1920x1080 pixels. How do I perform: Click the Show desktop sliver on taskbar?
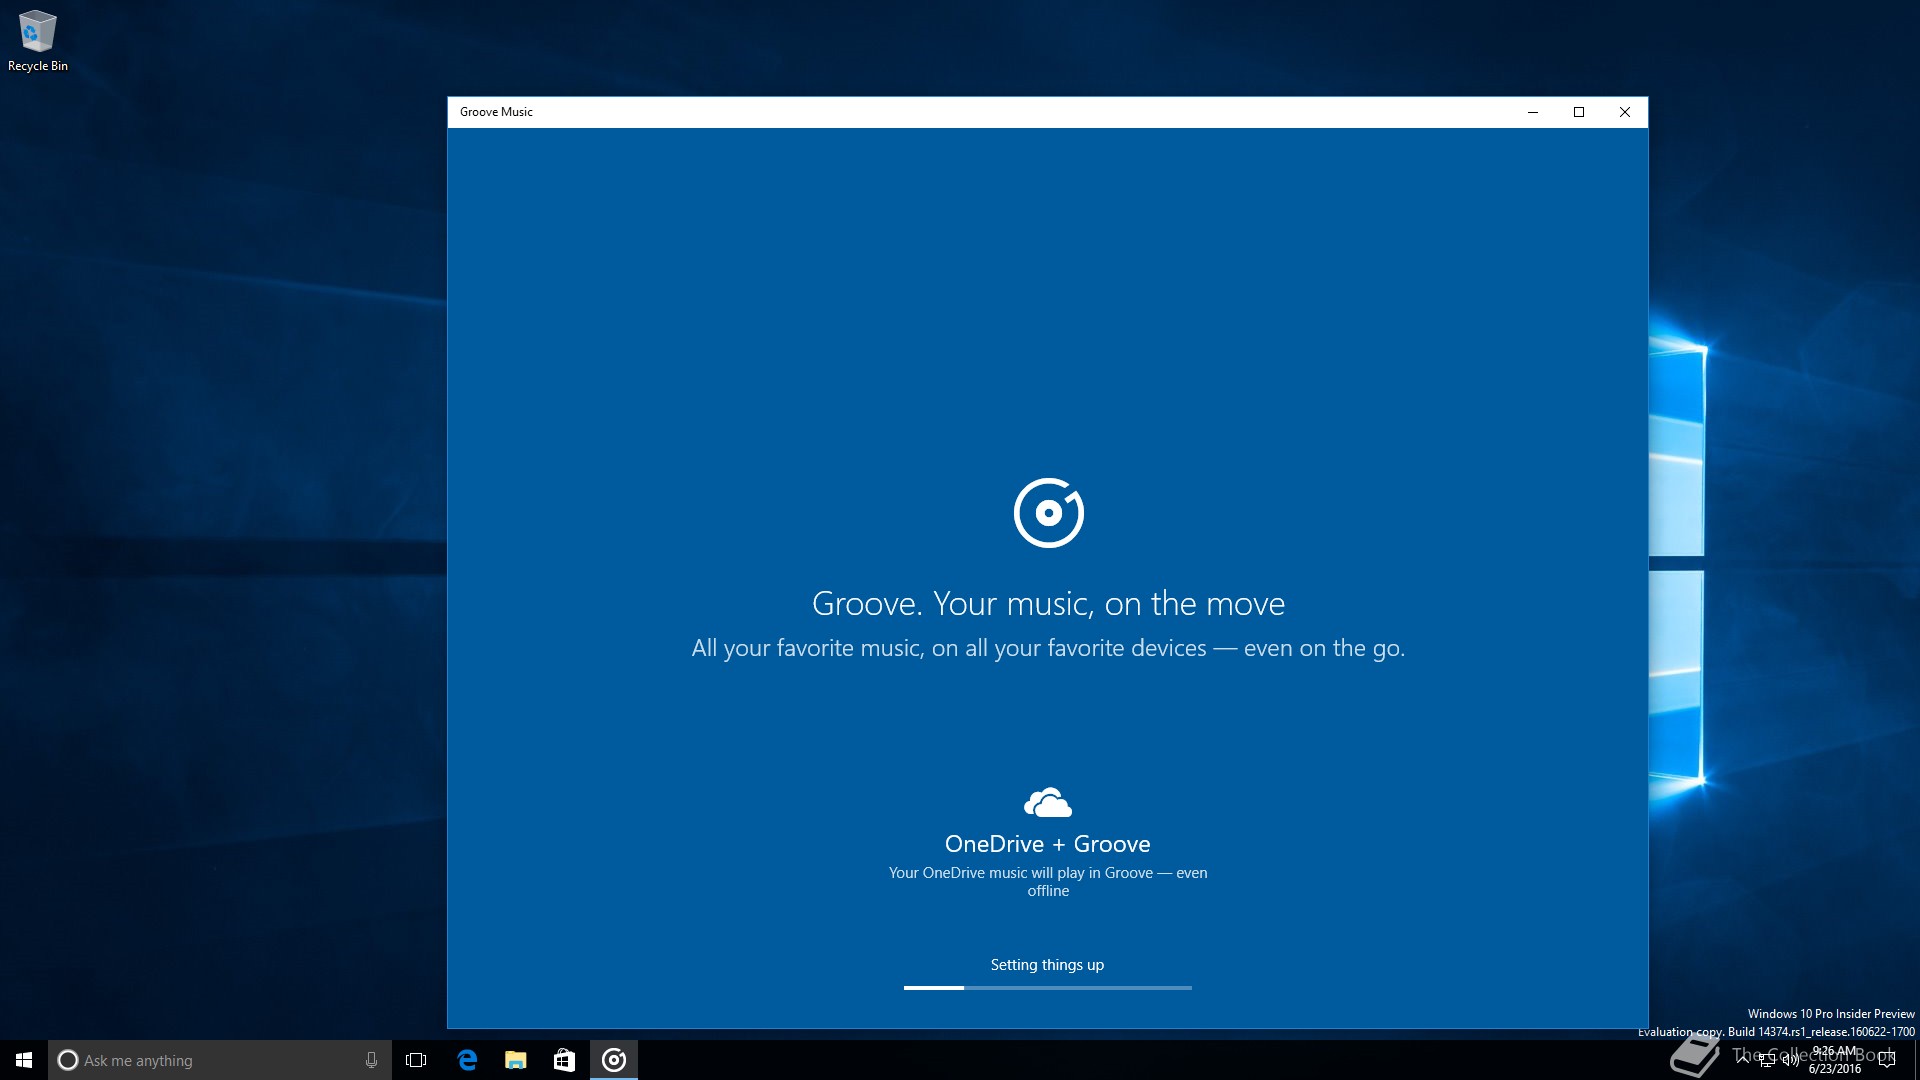[1916, 1060]
